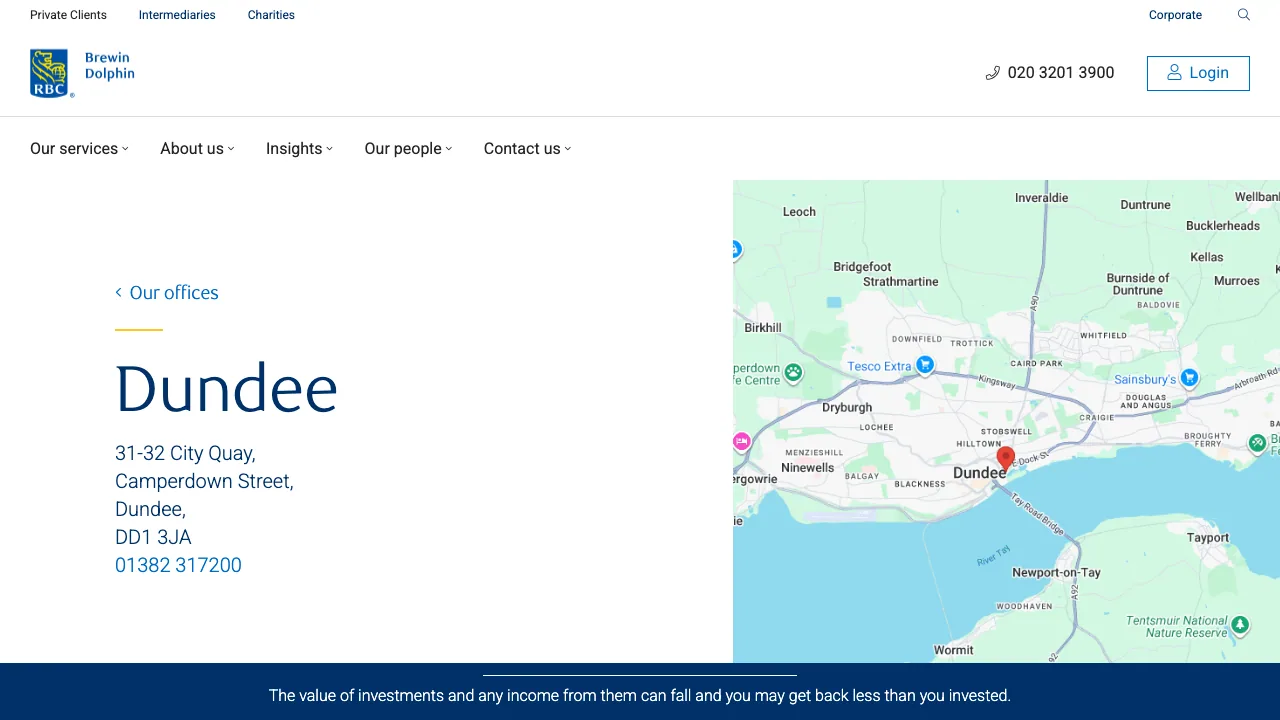The image size is (1280, 720).
Task: Click the RBC Brewin Dolphin logo
Action: pyautogui.click(x=82, y=71)
